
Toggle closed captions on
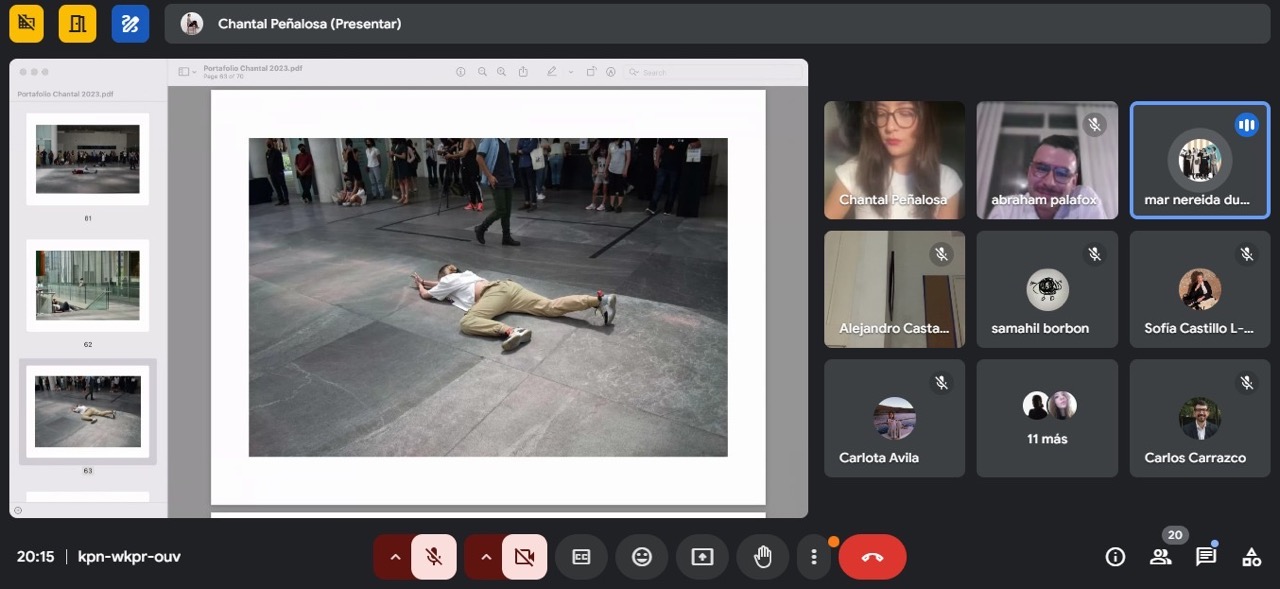pyautogui.click(x=581, y=557)
